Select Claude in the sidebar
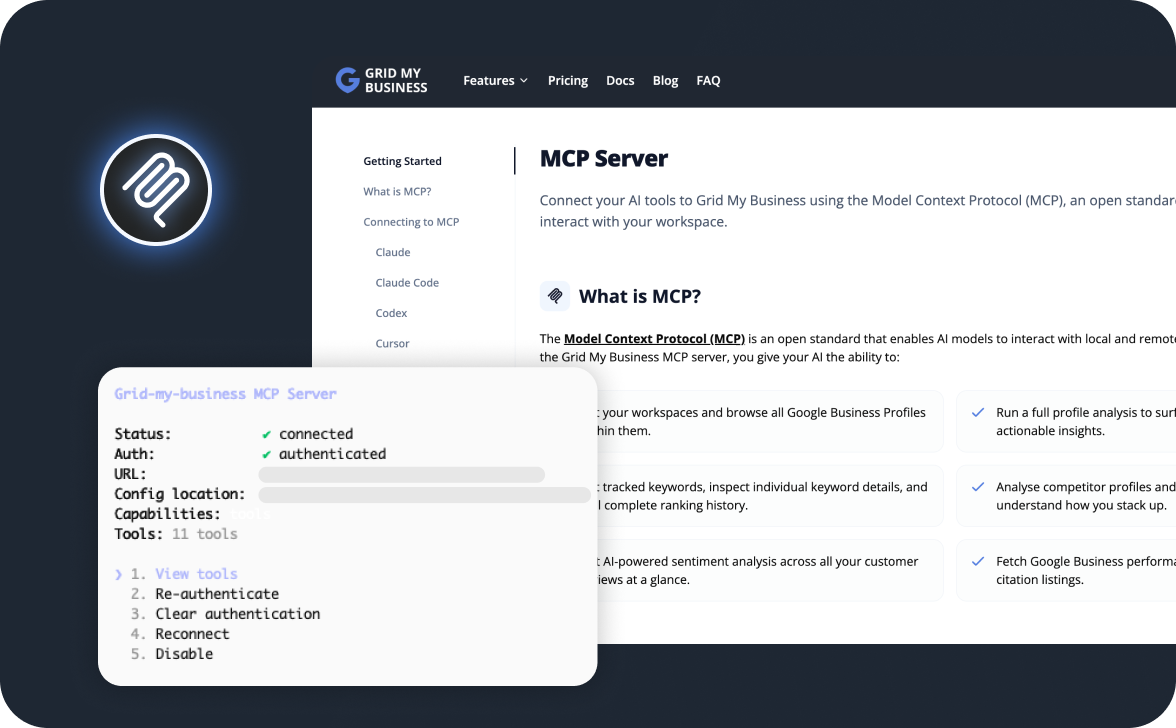Screen dimensions: 1176x728 pos(393,252)
